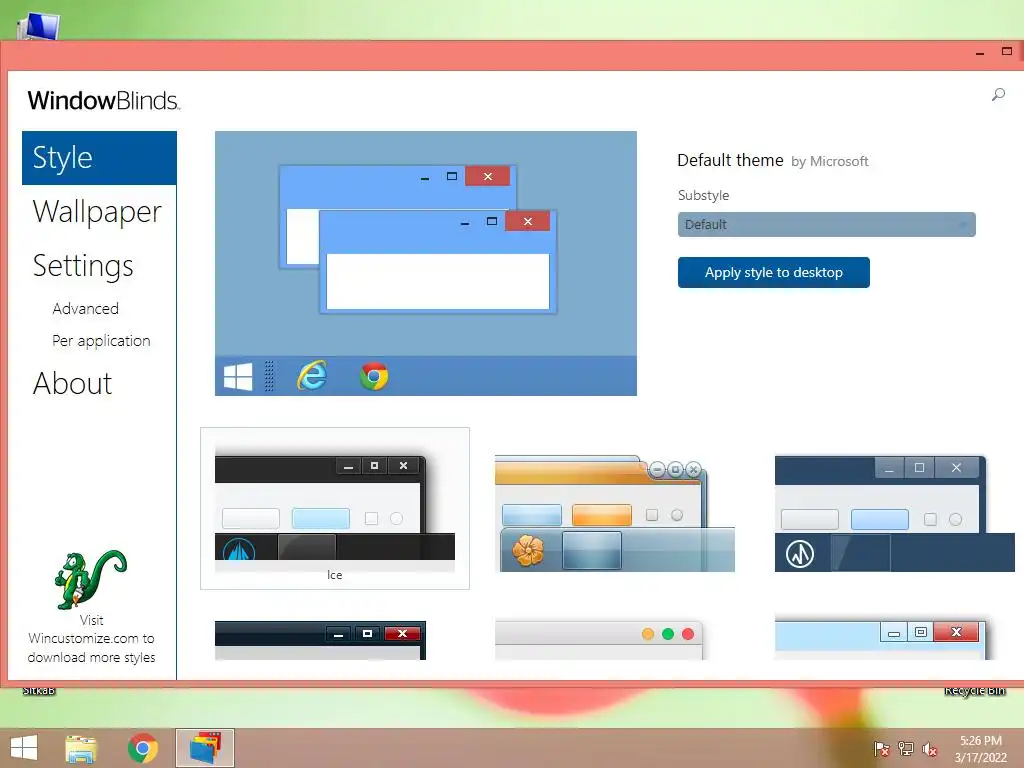Viewport: 1024px width, 768px height.
Task: Click the Default theme title text
Action: point(730,161)
